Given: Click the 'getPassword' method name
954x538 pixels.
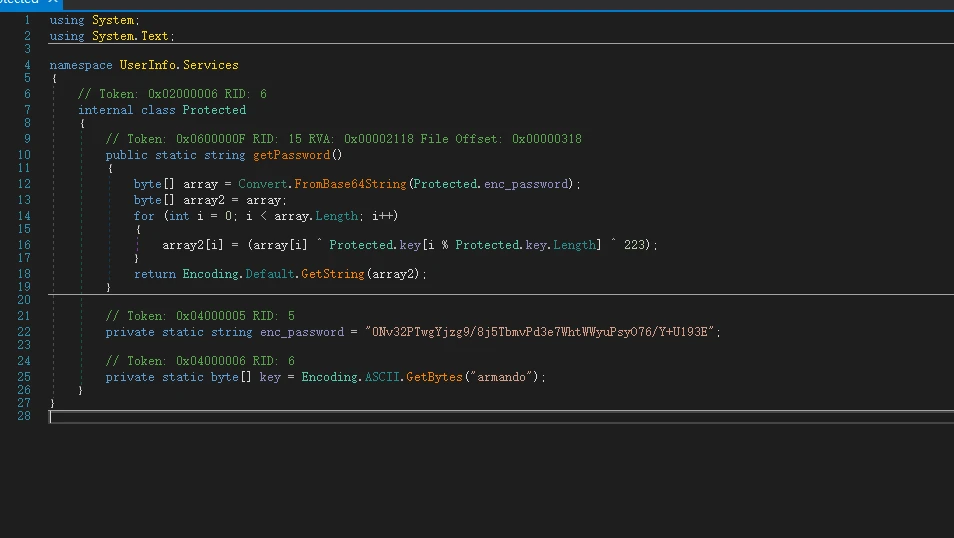Looking at the screenshot, I should pyautogui.click(x=291, y=155).
